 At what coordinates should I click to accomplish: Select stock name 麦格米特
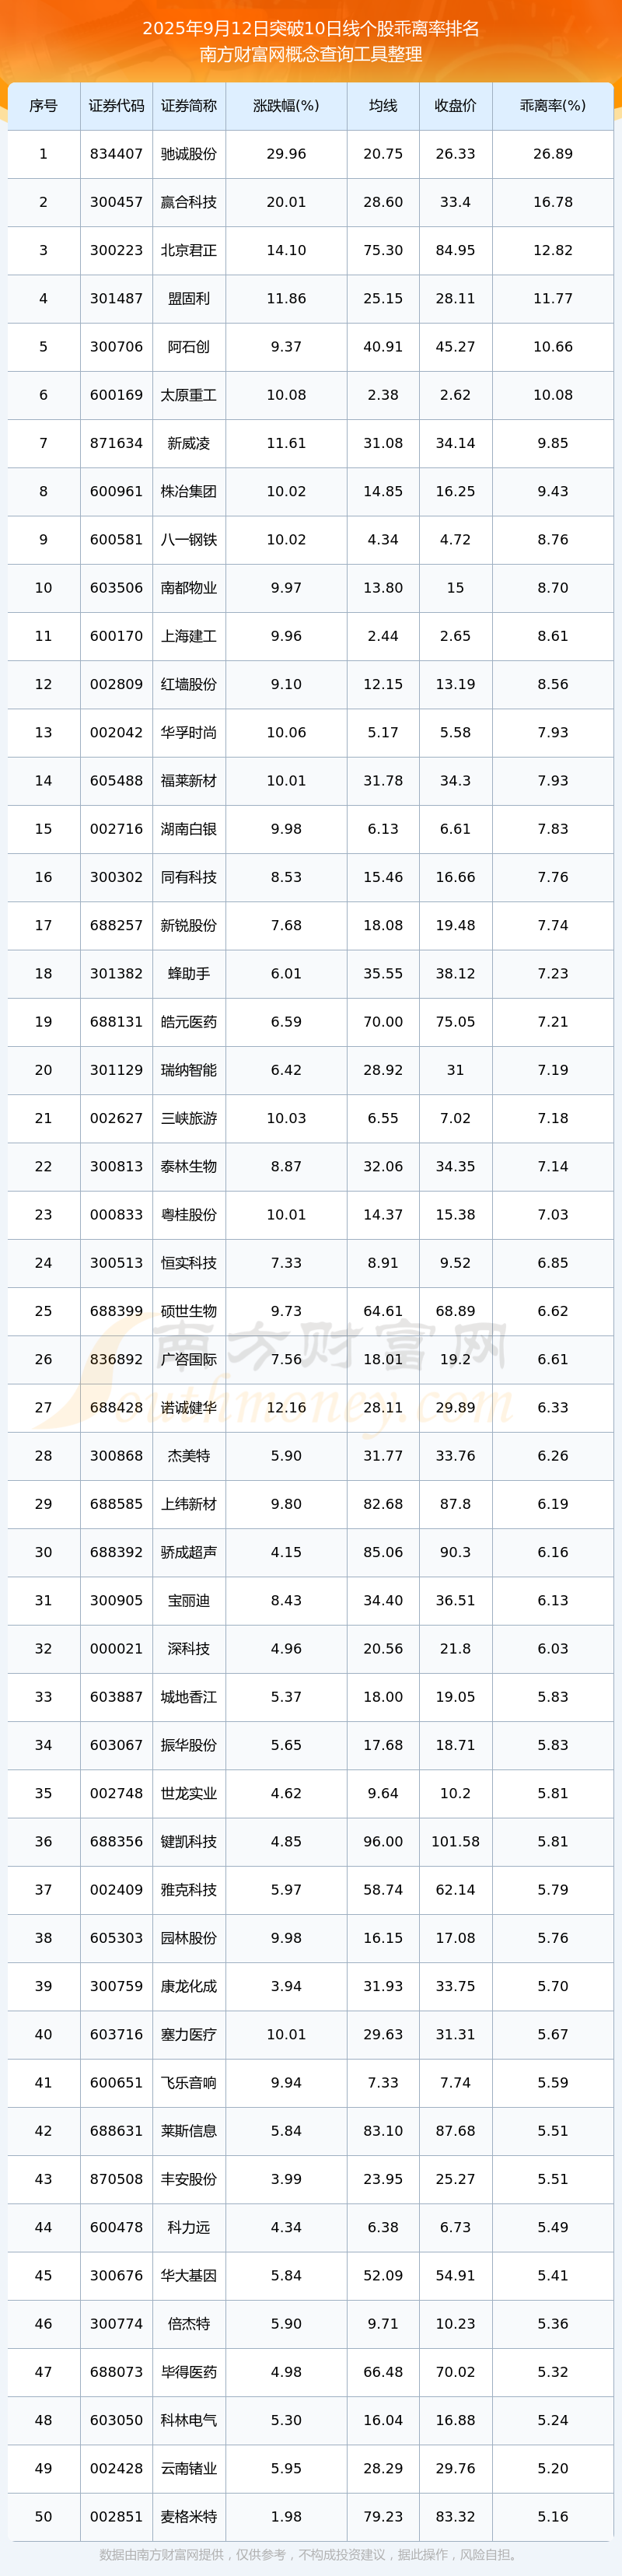point(189,2516)
